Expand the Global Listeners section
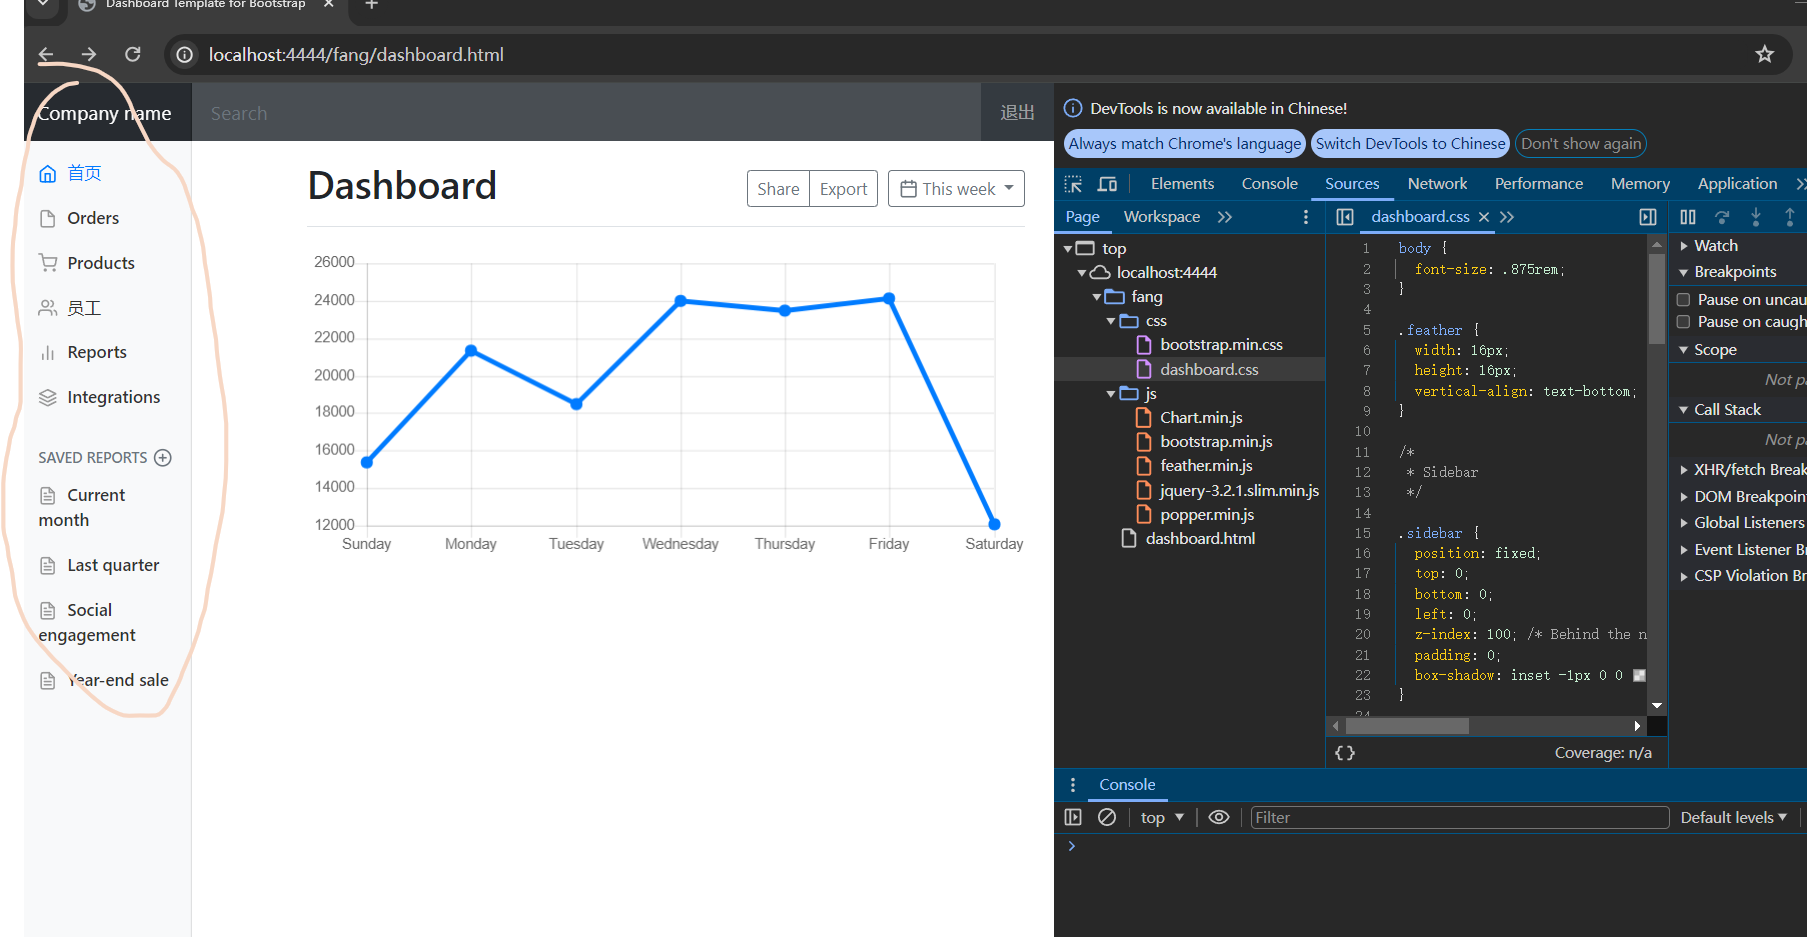This screenshot has height=937, width=1807. point(1684,523)
